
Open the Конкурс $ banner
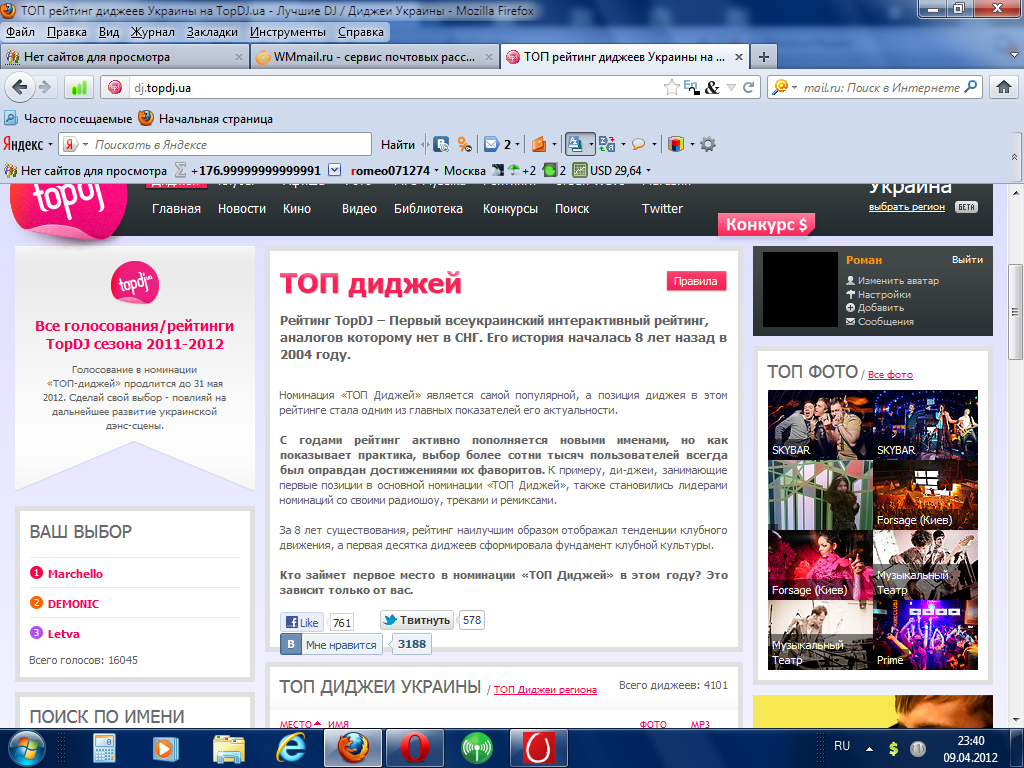766,225
